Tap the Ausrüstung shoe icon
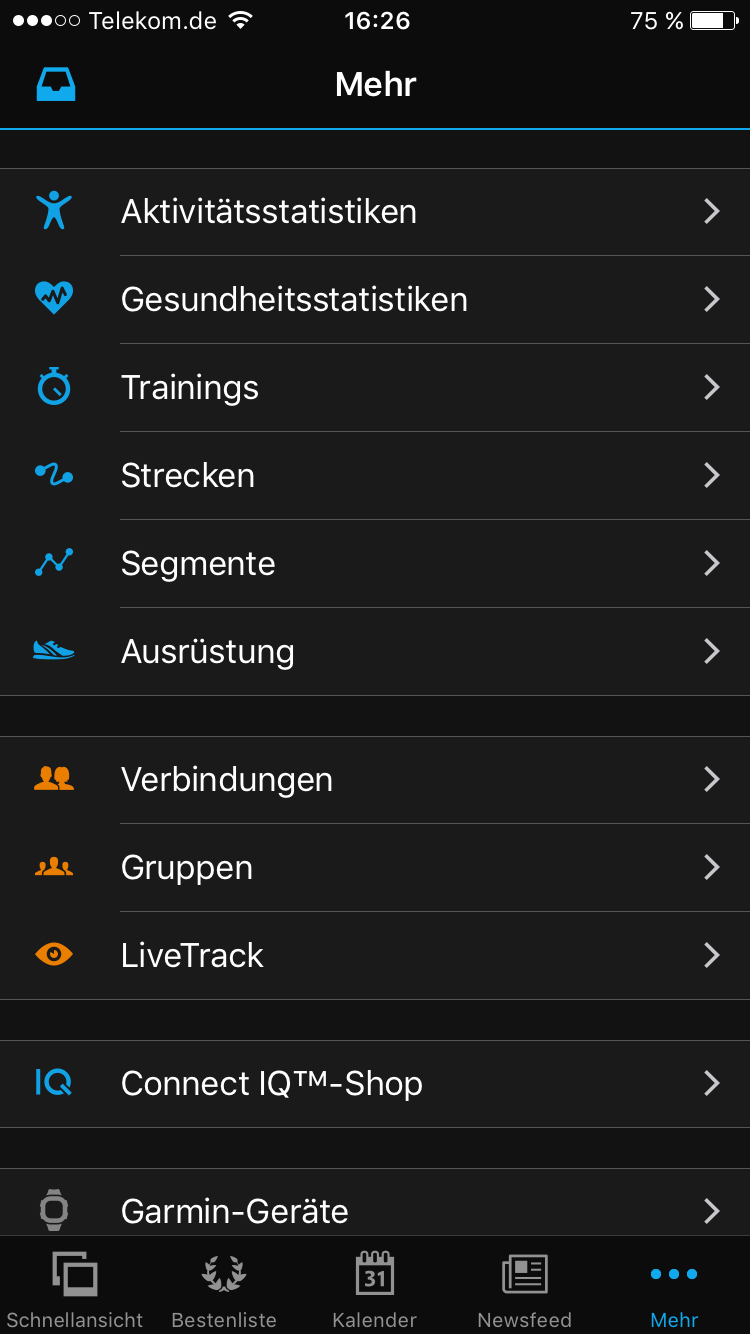This screenshot has width=750, height=1334. (54, 651)
